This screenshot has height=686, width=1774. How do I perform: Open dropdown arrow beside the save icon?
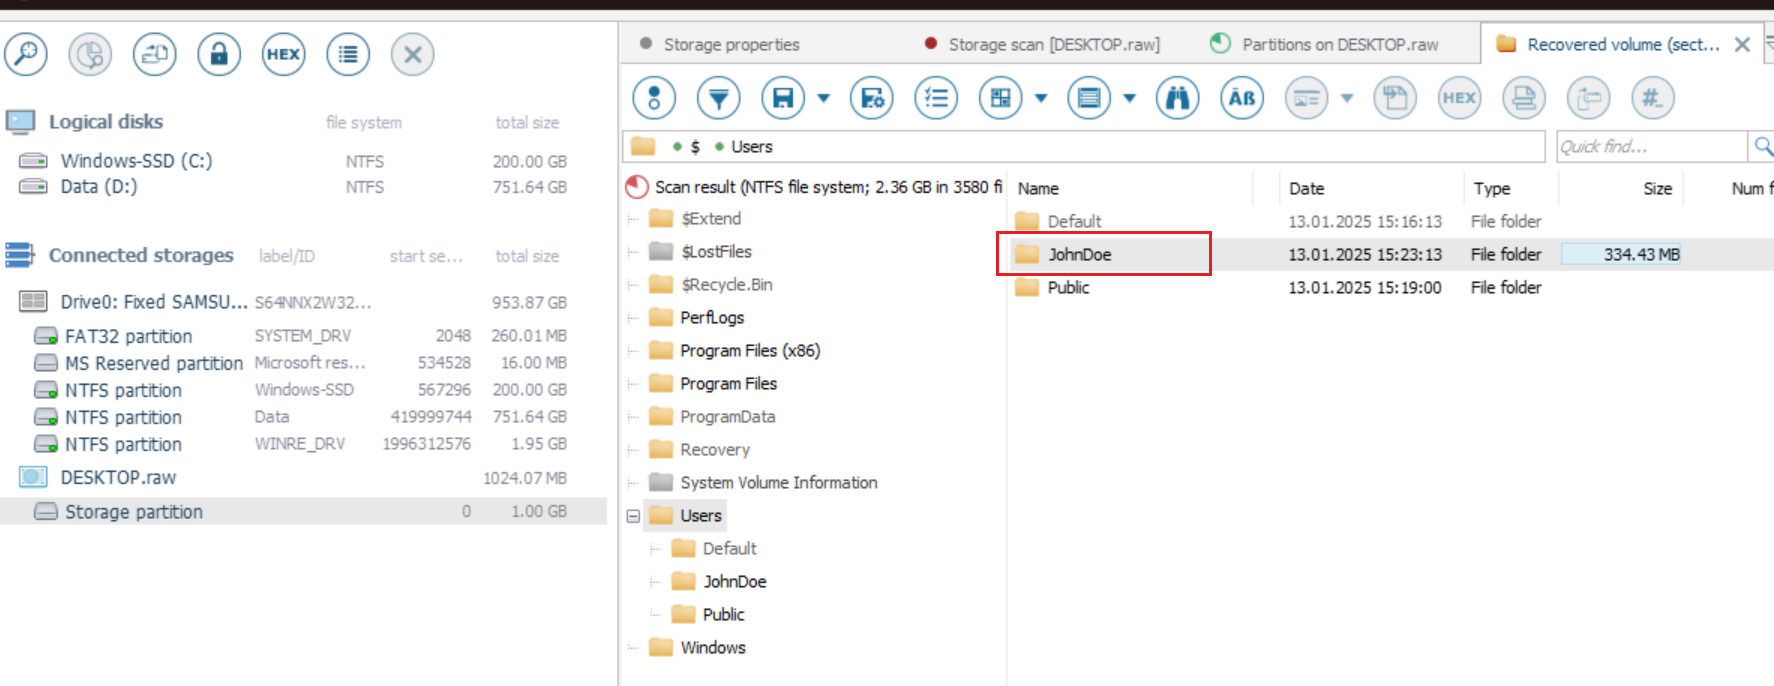click(824, 98)
